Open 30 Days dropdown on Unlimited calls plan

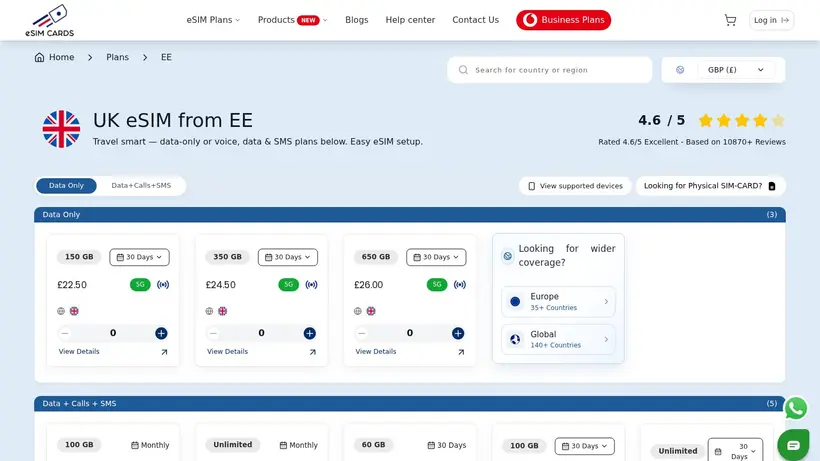pos(735,450)
